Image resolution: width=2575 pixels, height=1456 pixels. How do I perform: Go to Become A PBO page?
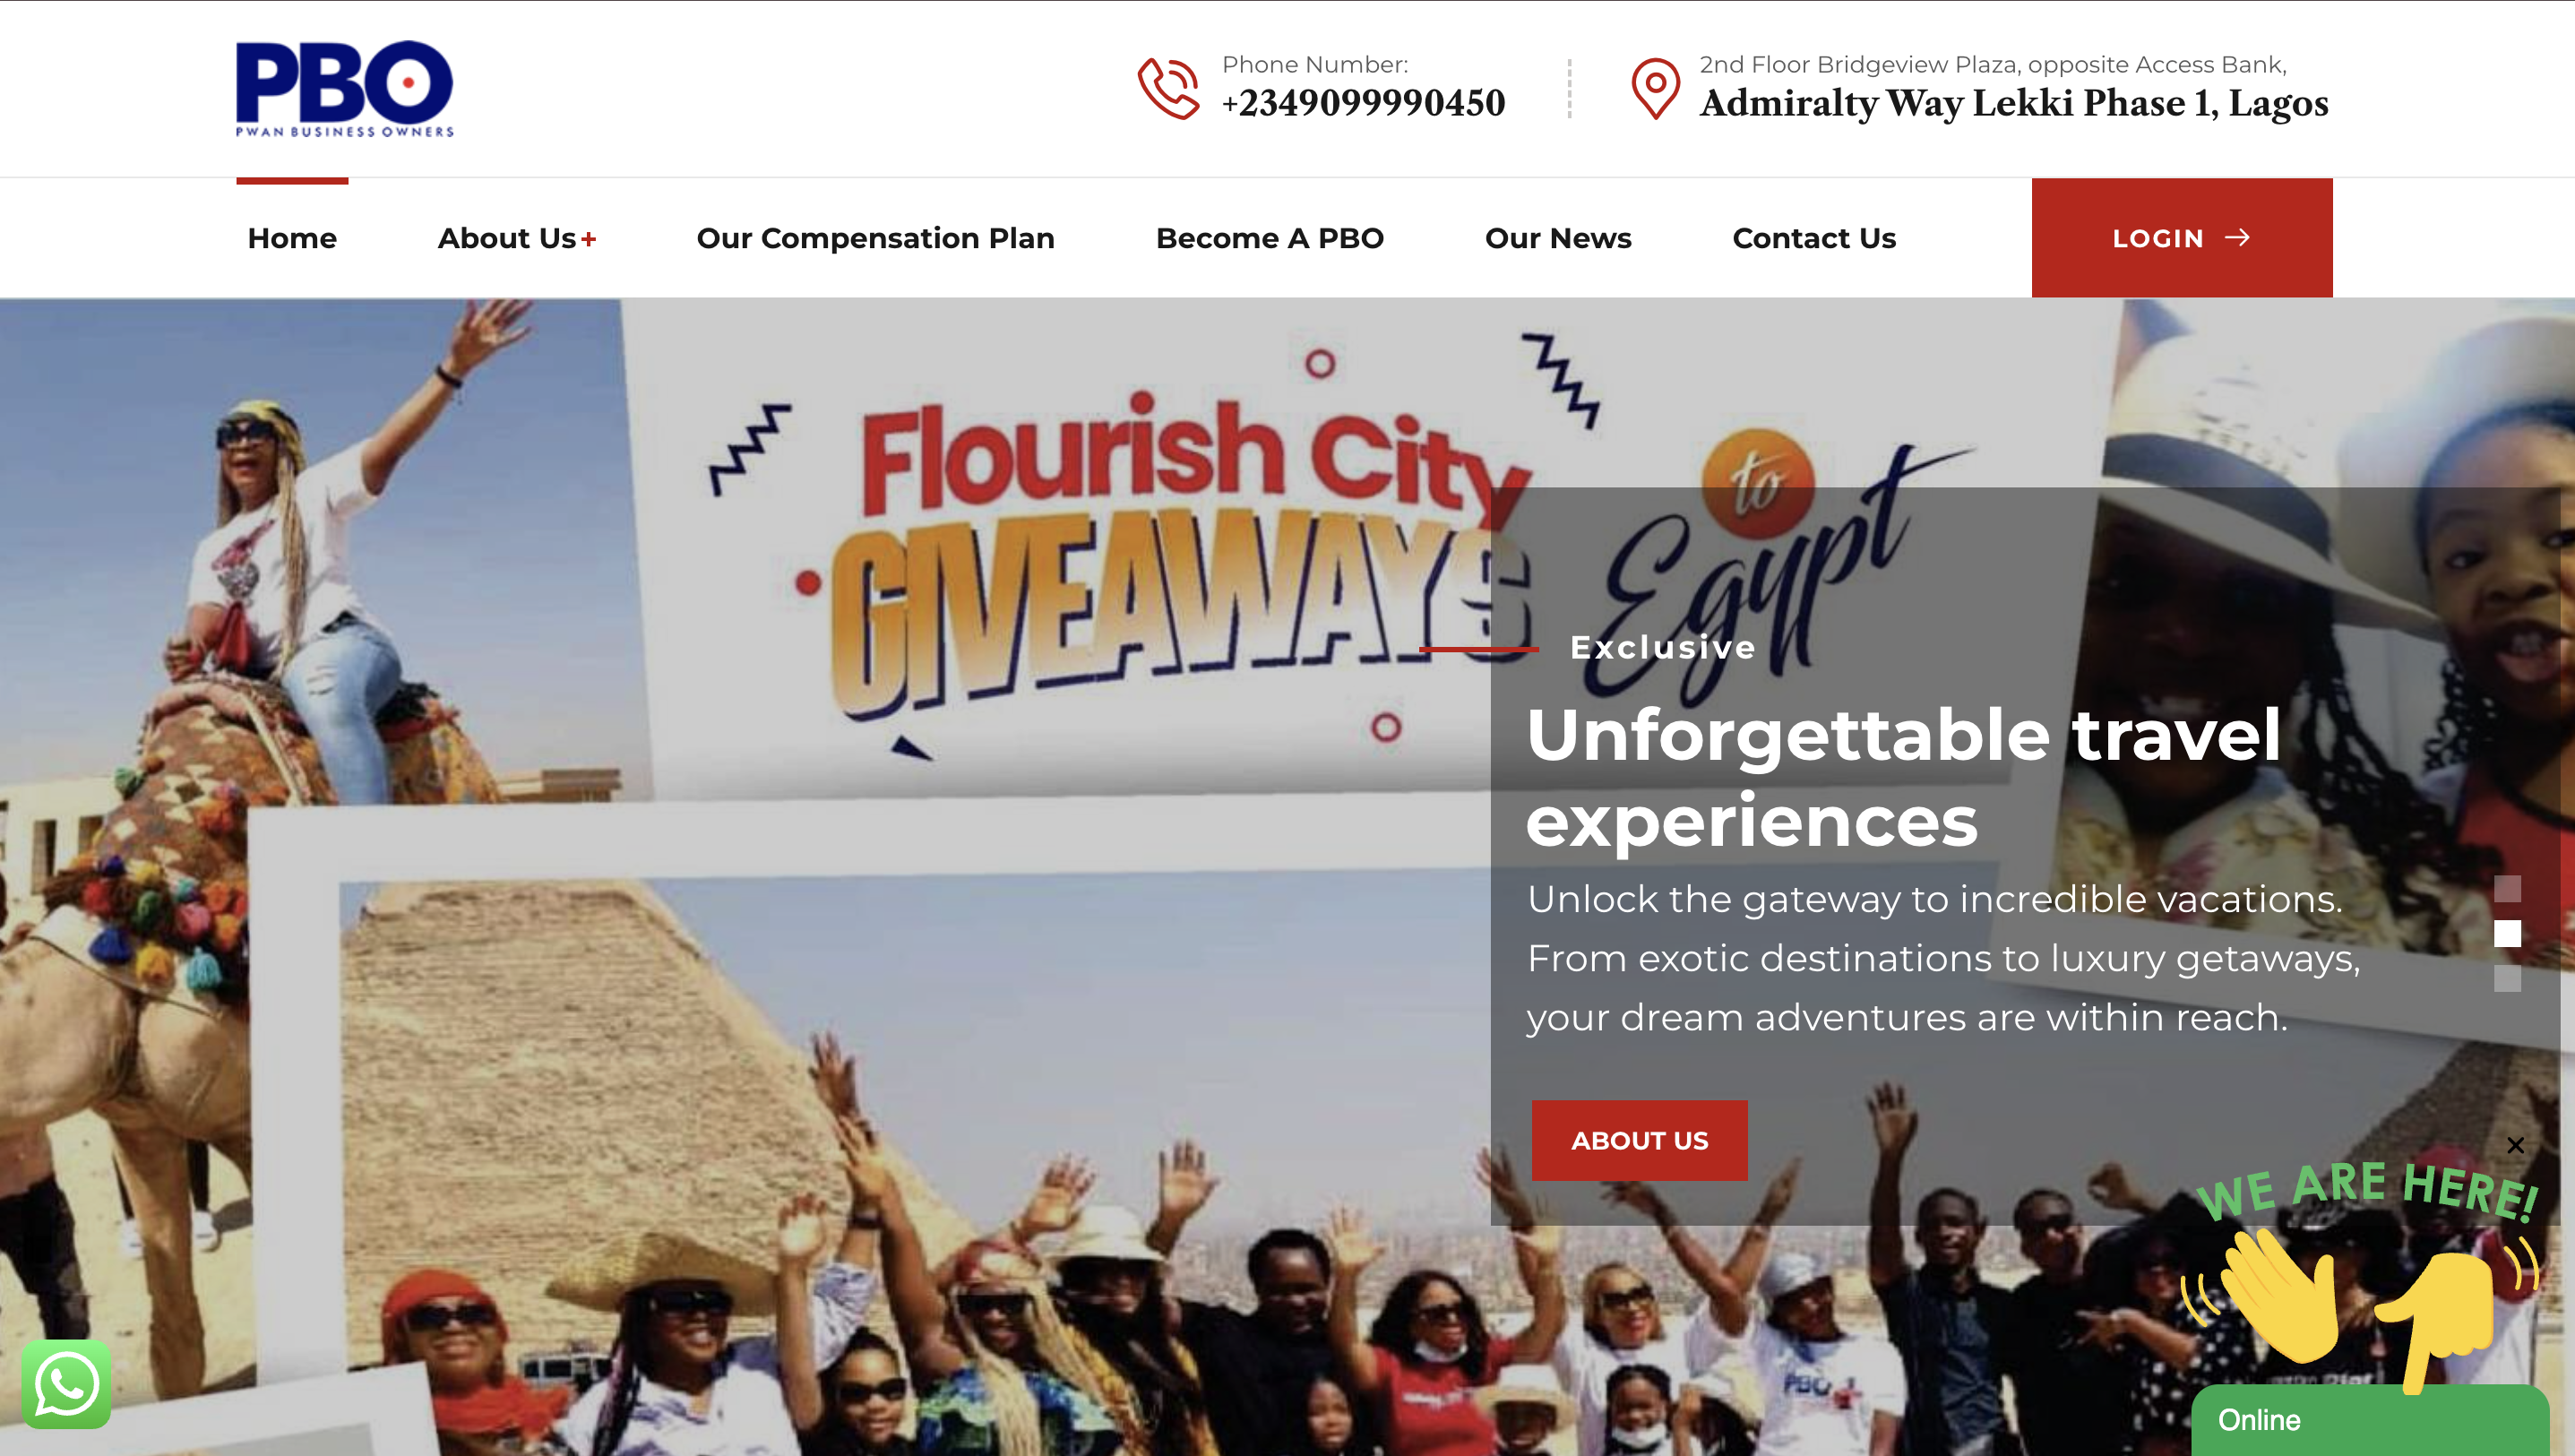(1269, 238)
